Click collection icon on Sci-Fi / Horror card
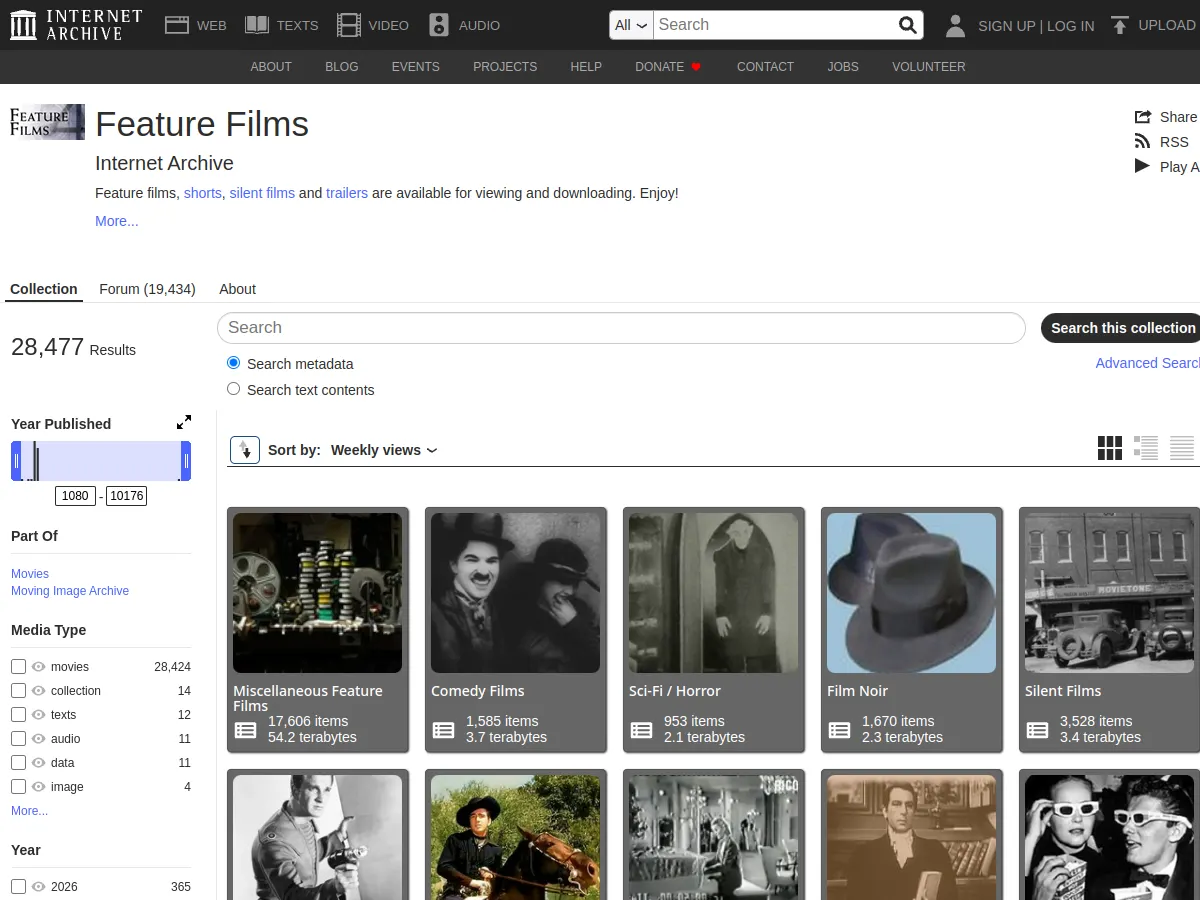Image resolution: width=1200 pixels, height=900 pixels. [642, 730]
